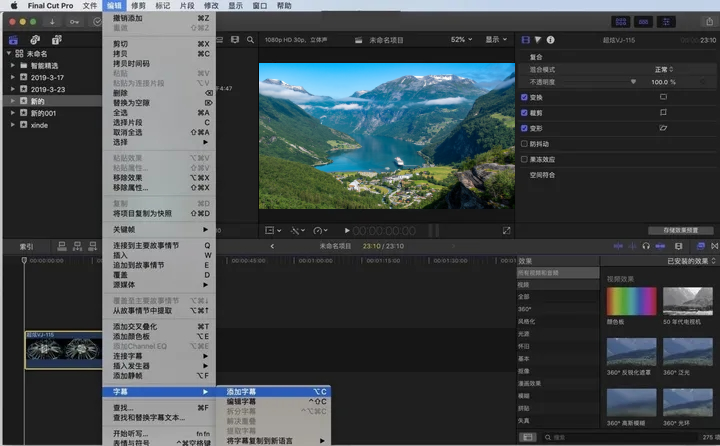Toggle viewer full screen icon
Viewport: 720px width, 446px height.
506,231
